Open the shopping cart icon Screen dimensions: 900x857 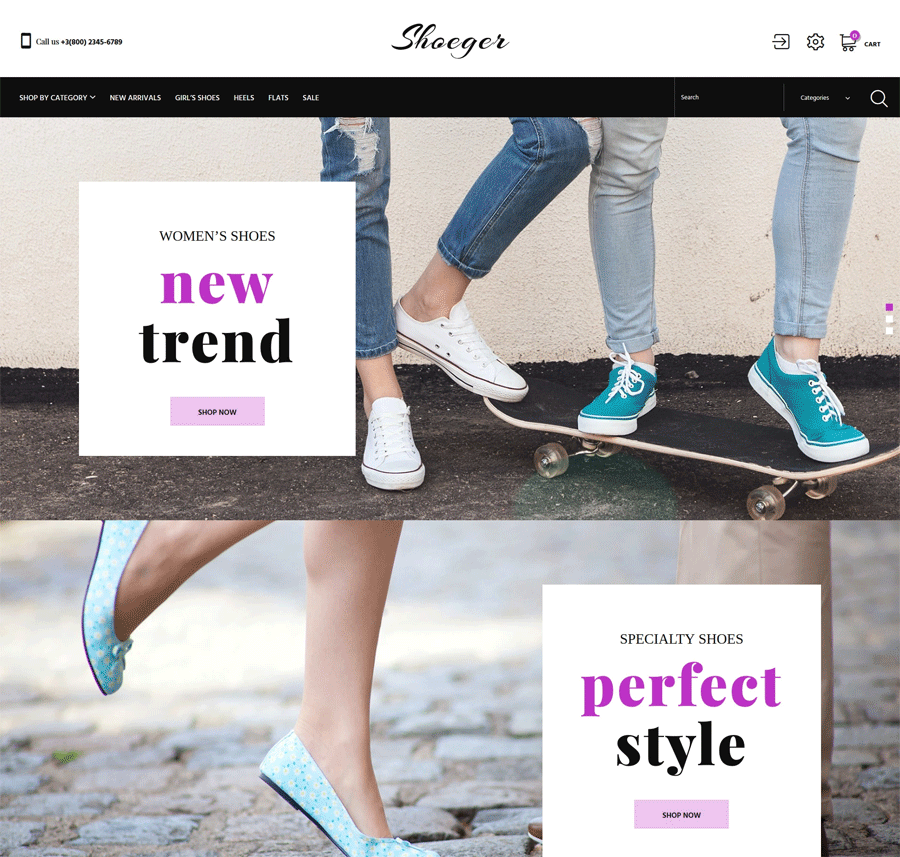(847, 43)
